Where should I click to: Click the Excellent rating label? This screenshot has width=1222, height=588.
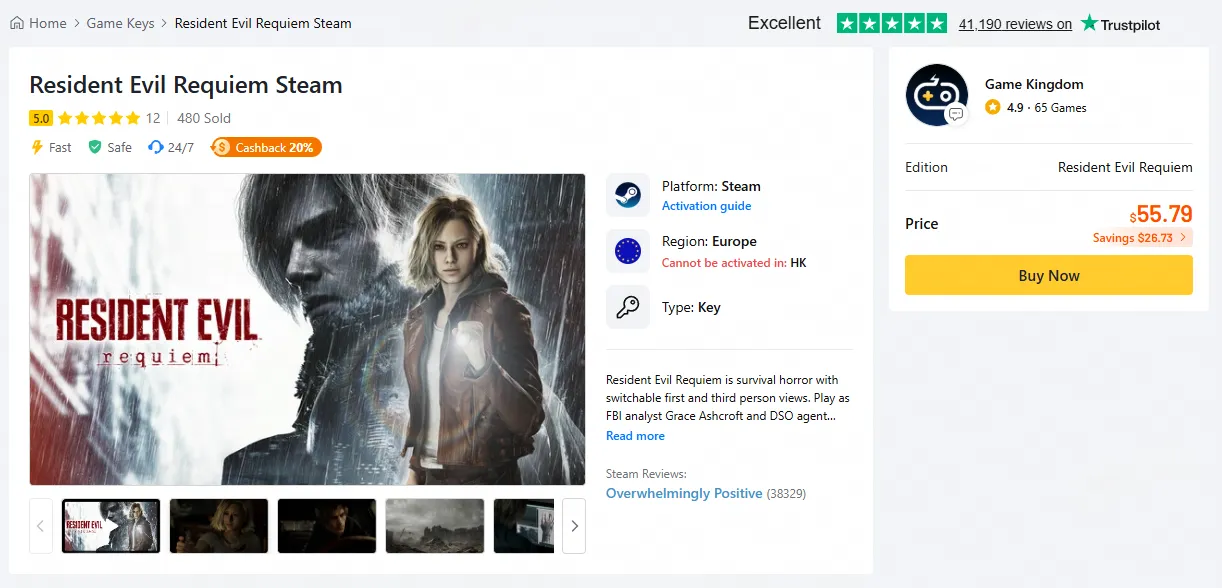pos(785,23)
